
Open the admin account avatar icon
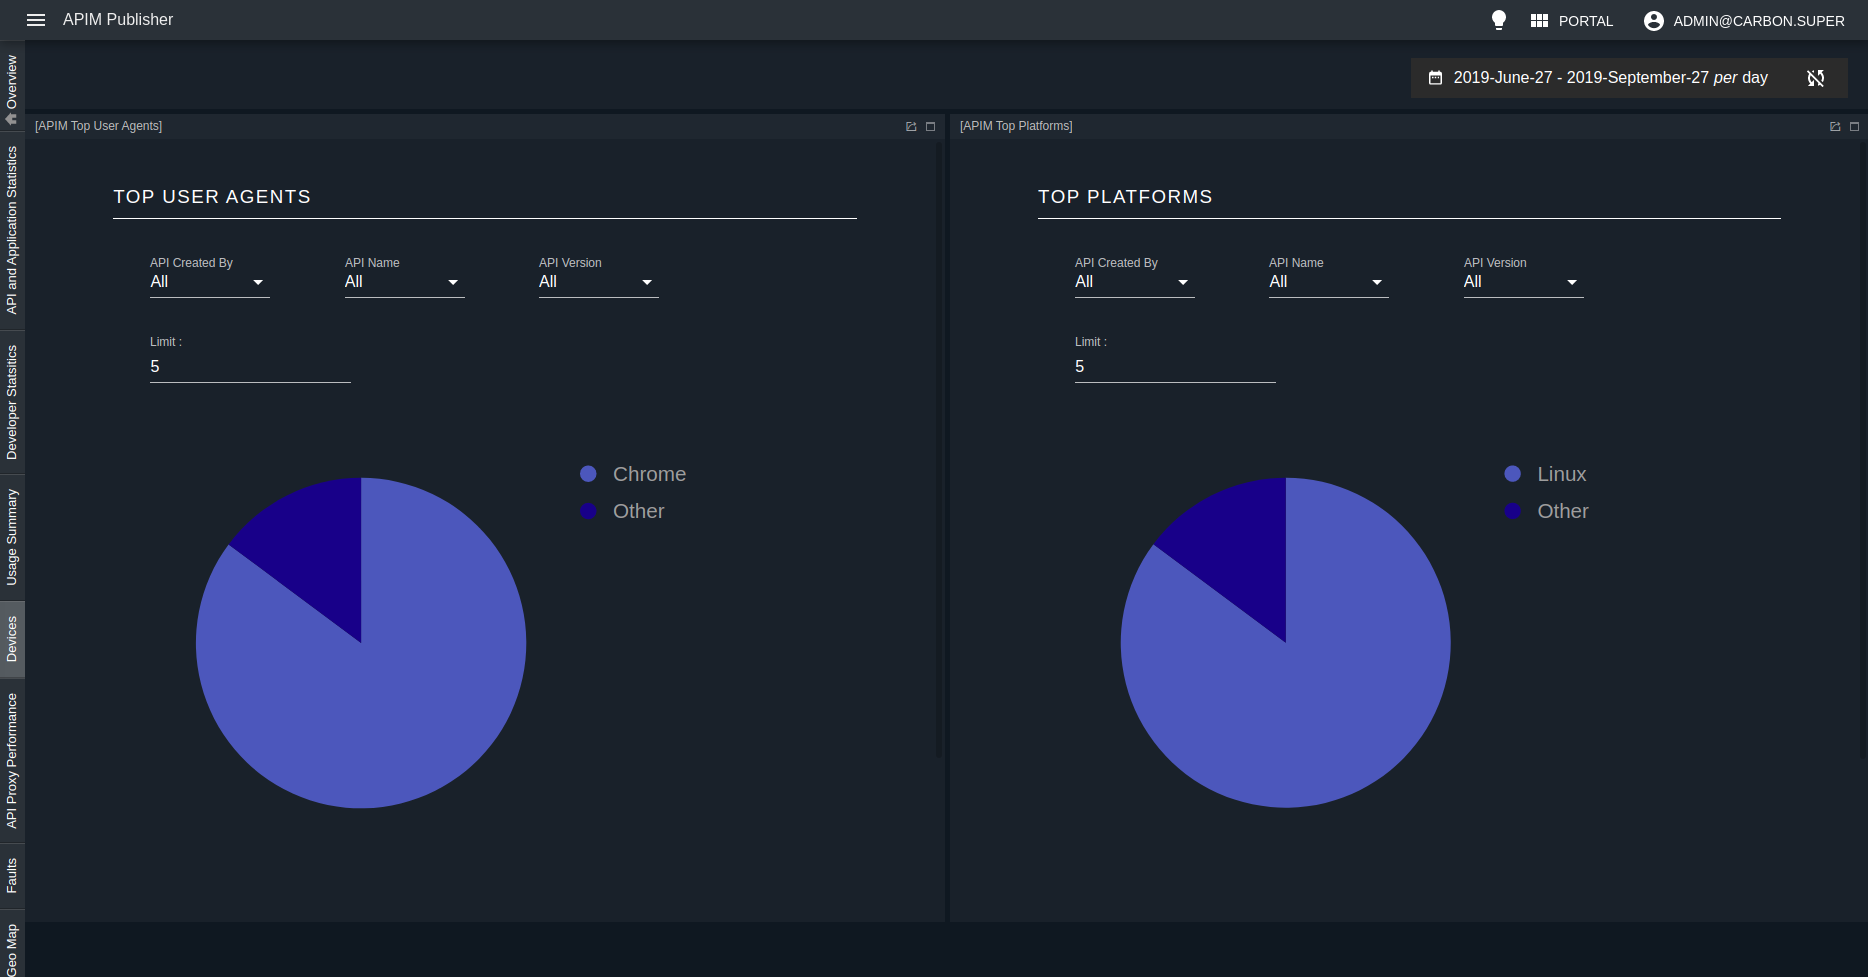[x=1654, y=20]
